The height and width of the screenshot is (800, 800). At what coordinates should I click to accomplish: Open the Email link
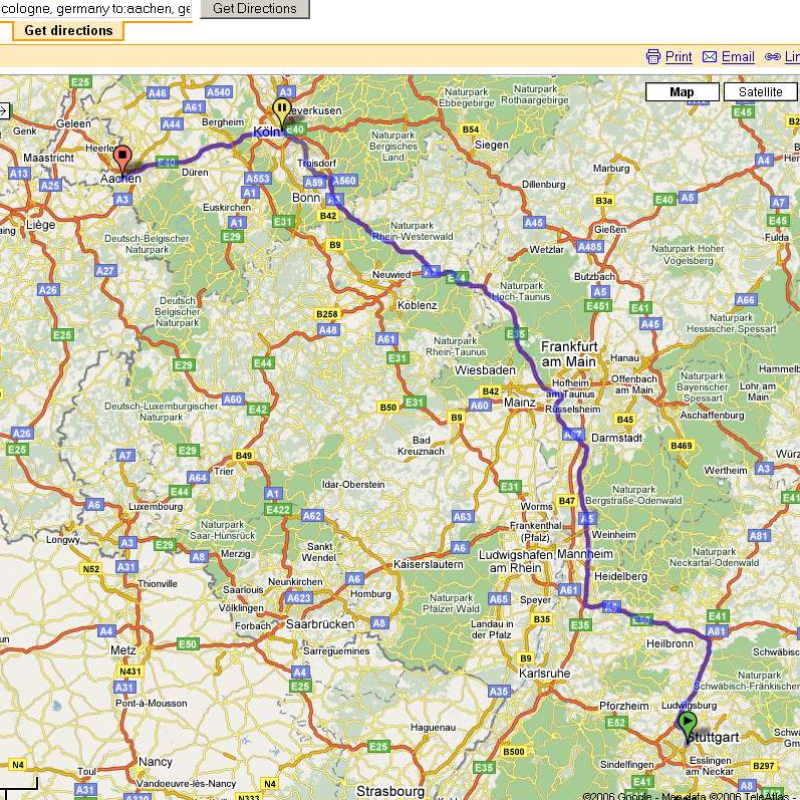coord(737,57)
